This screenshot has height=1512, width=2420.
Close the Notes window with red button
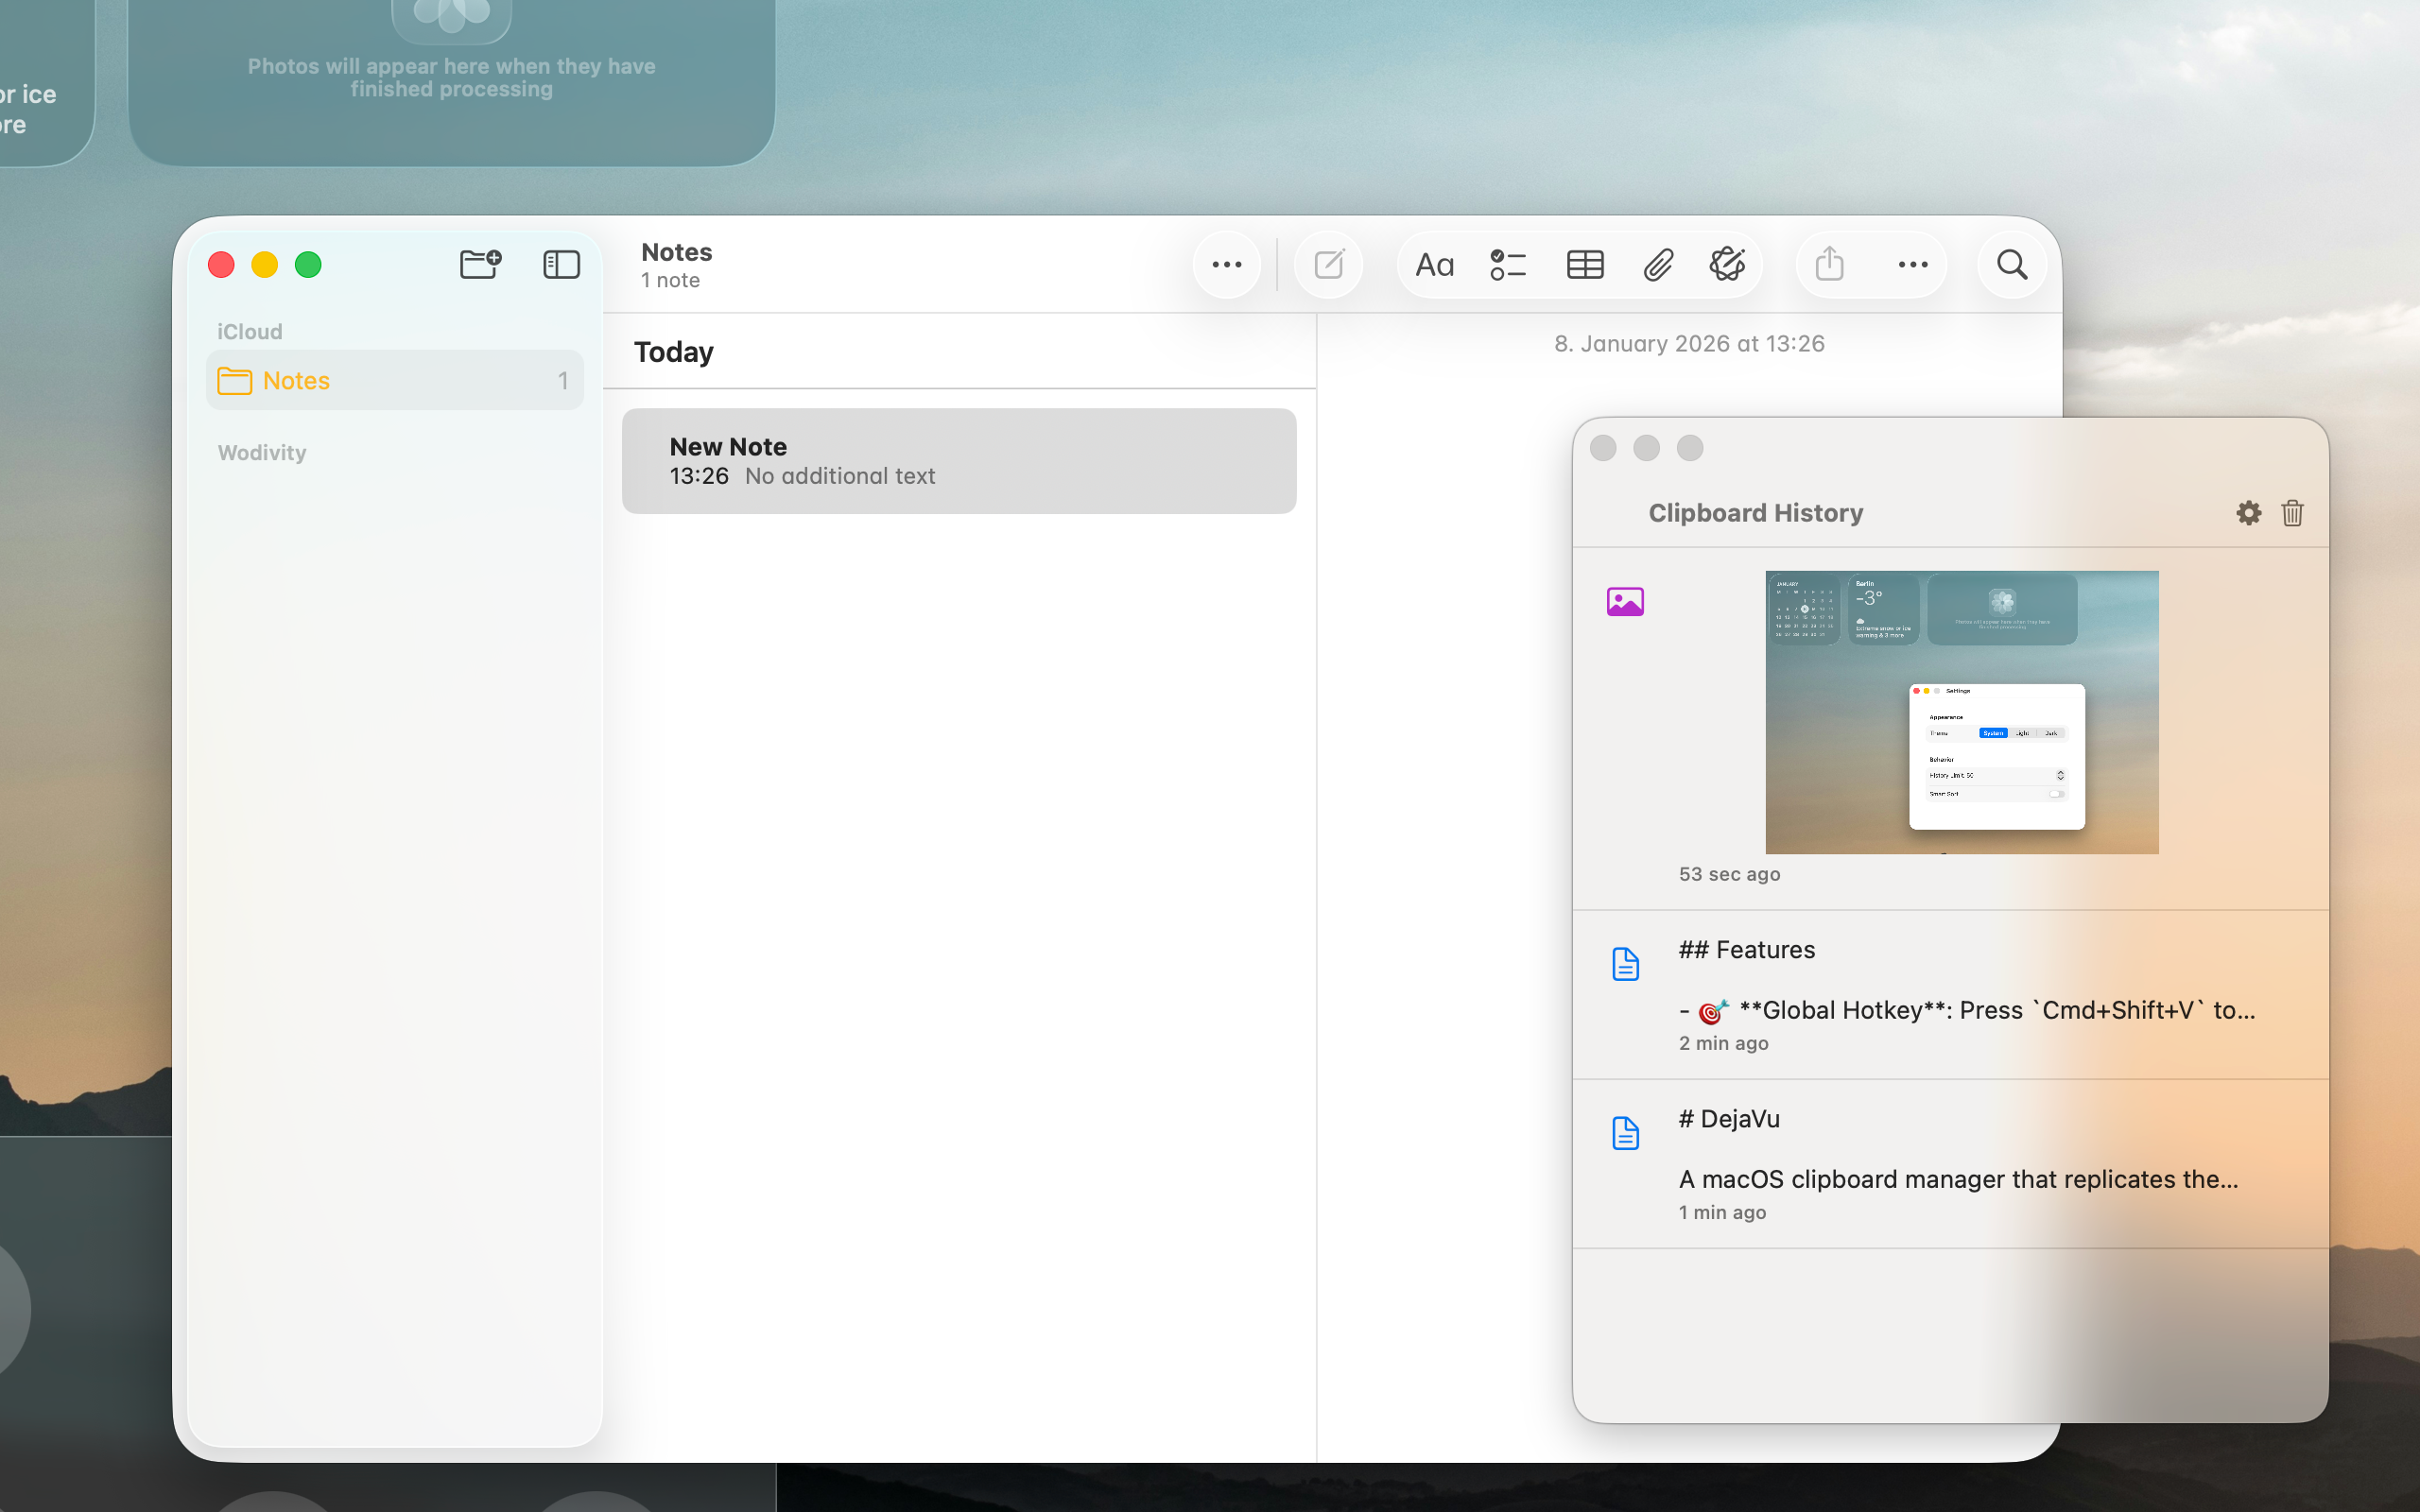pos(221,265)
